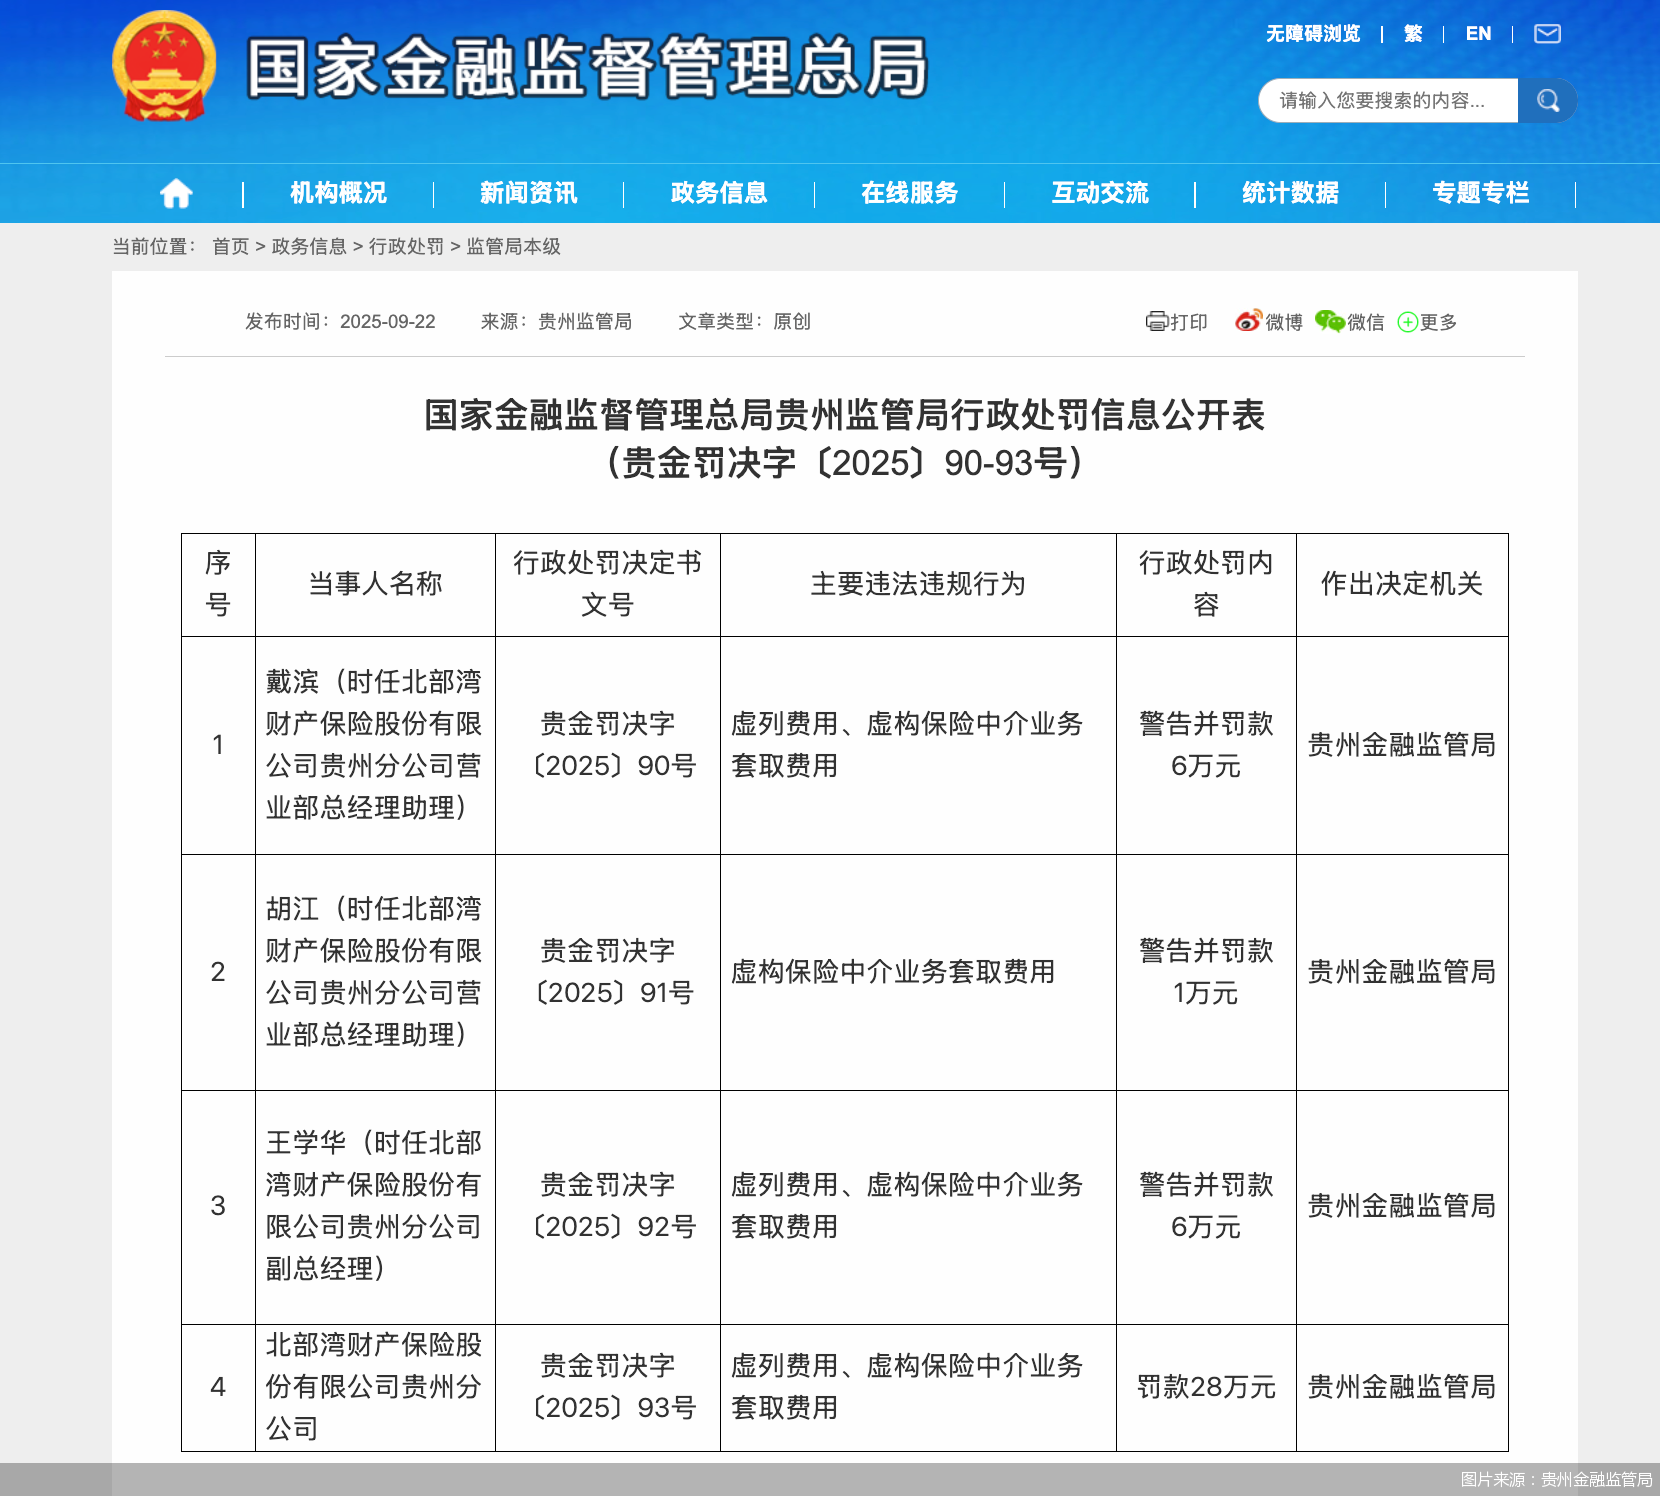Go to 政务信息 in breadcrumb
The width and height of the screenshot is (1660, 1496).
[309, 247]
